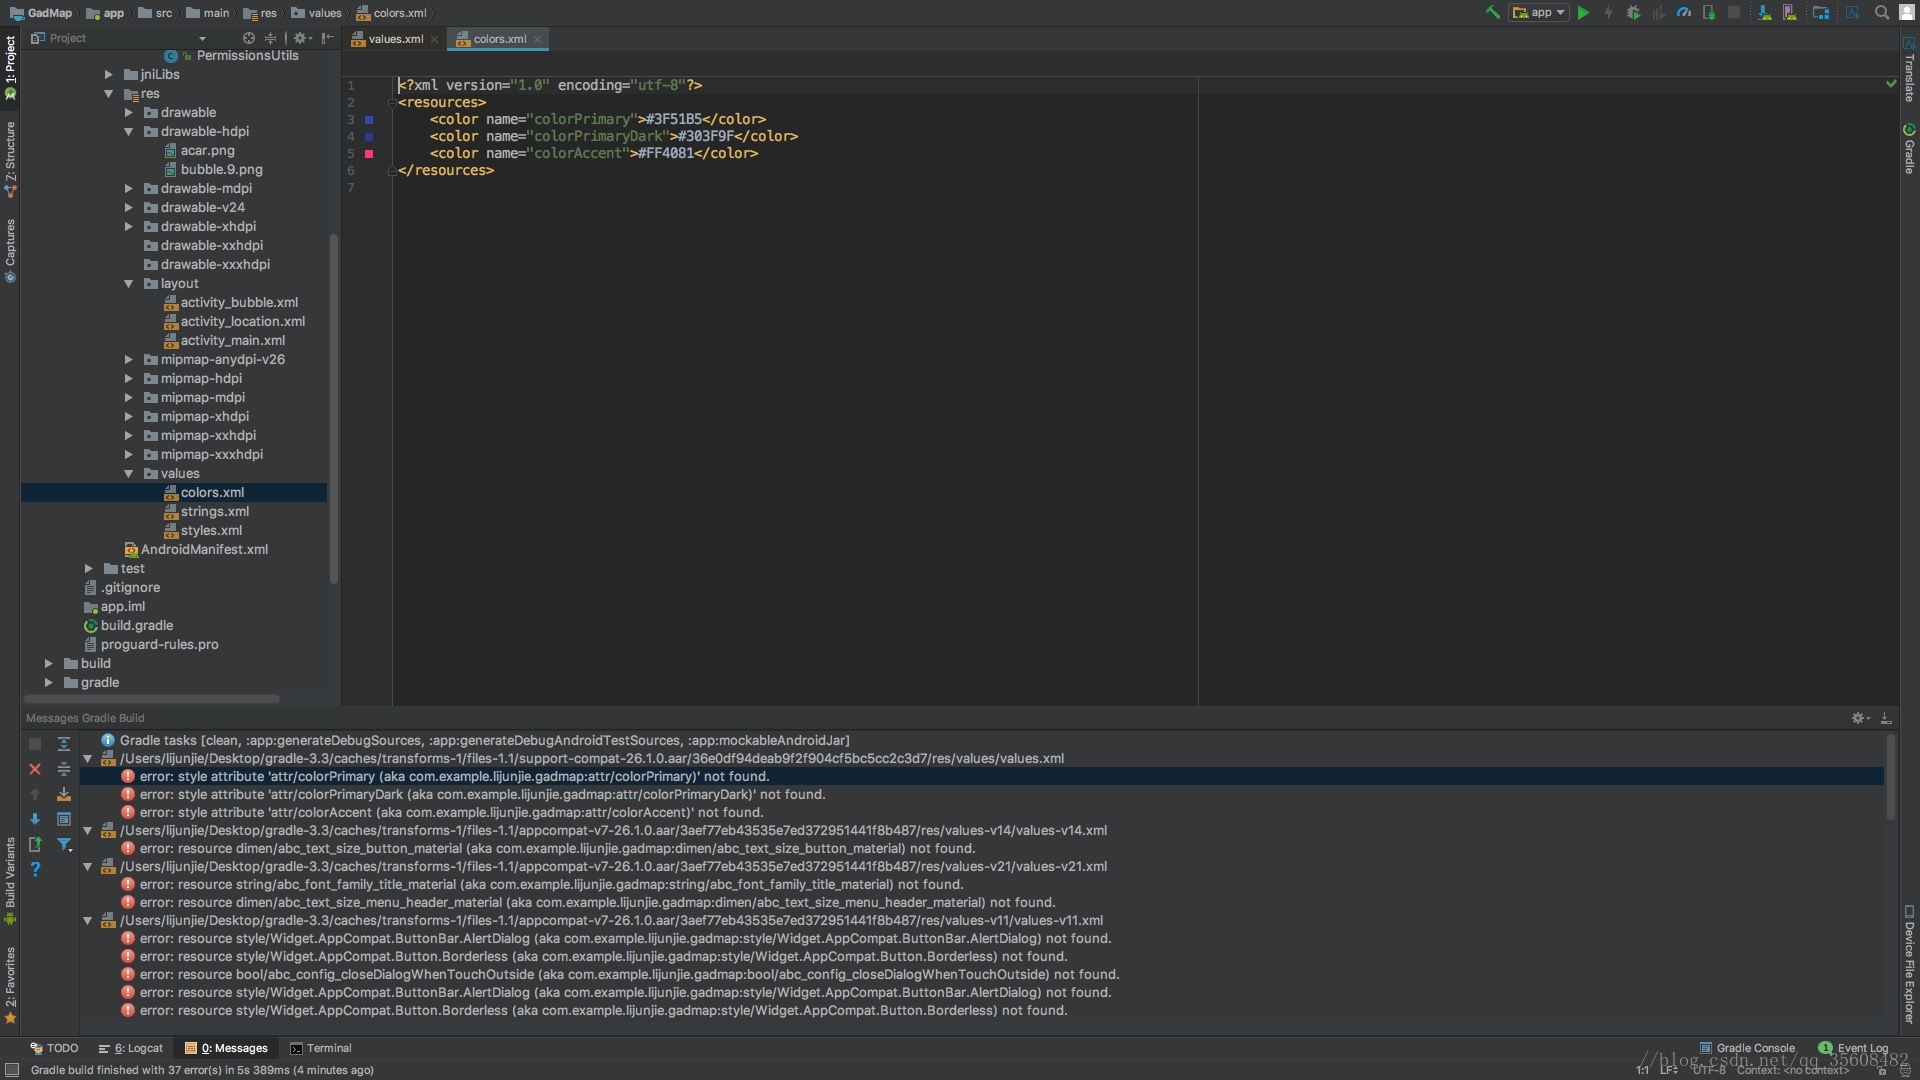Close Messages using red X icon
The height and width of the screenshot is (1080, 1920).
click(35, 769)
